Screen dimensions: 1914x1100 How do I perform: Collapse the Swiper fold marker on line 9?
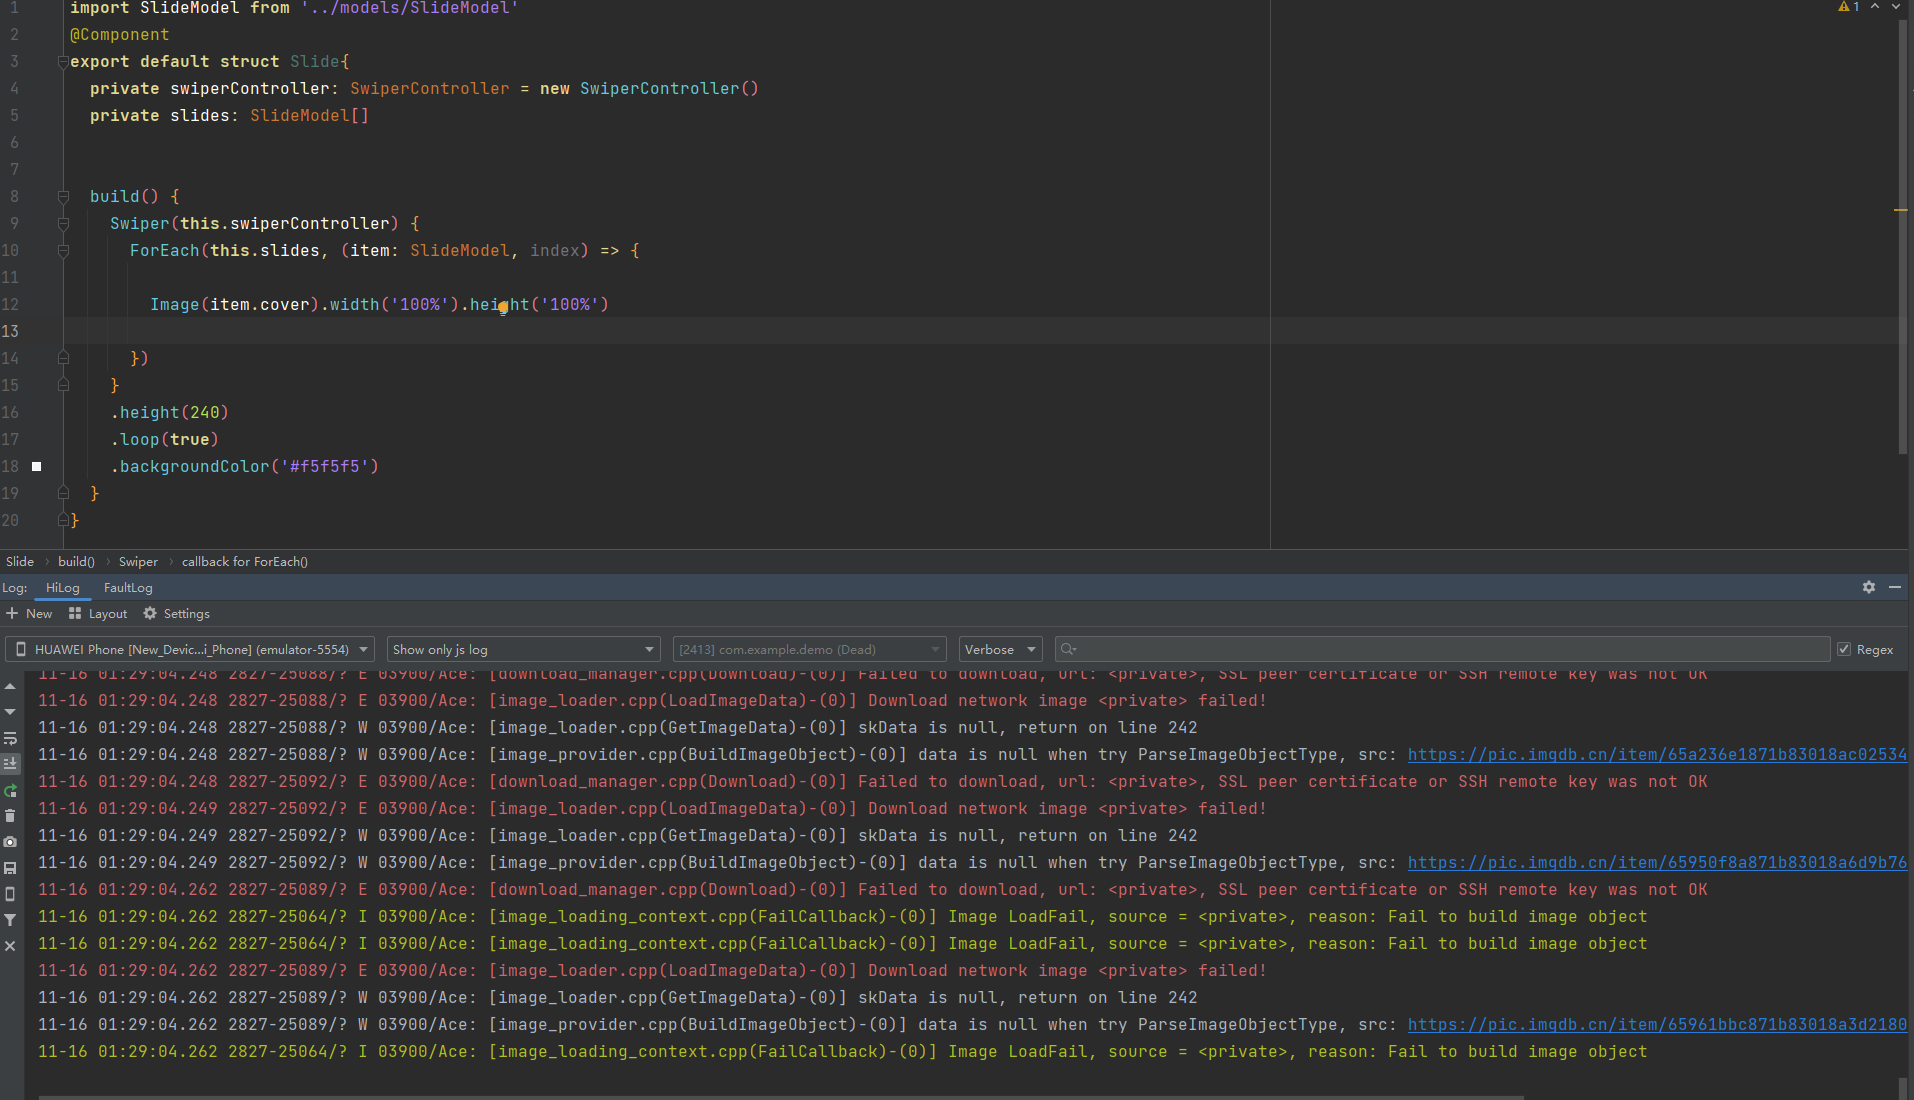63,224
